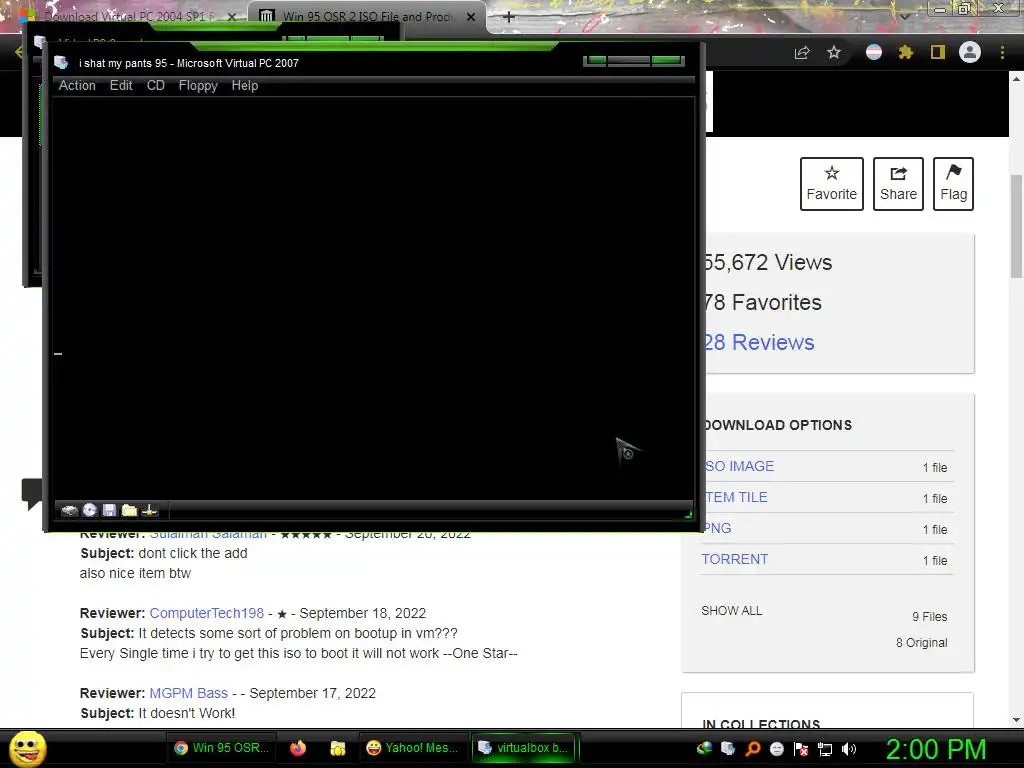Click the Share button
The width and height of the screenshot is (1024, 768).
pyautogui.click(x=898, y=184)
